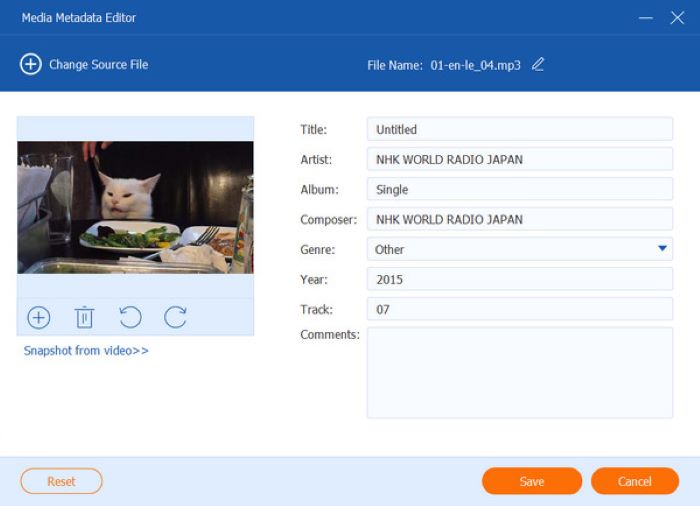Open the Genre dropdown arrow
The image size is (700, 506).
point(662,248)
